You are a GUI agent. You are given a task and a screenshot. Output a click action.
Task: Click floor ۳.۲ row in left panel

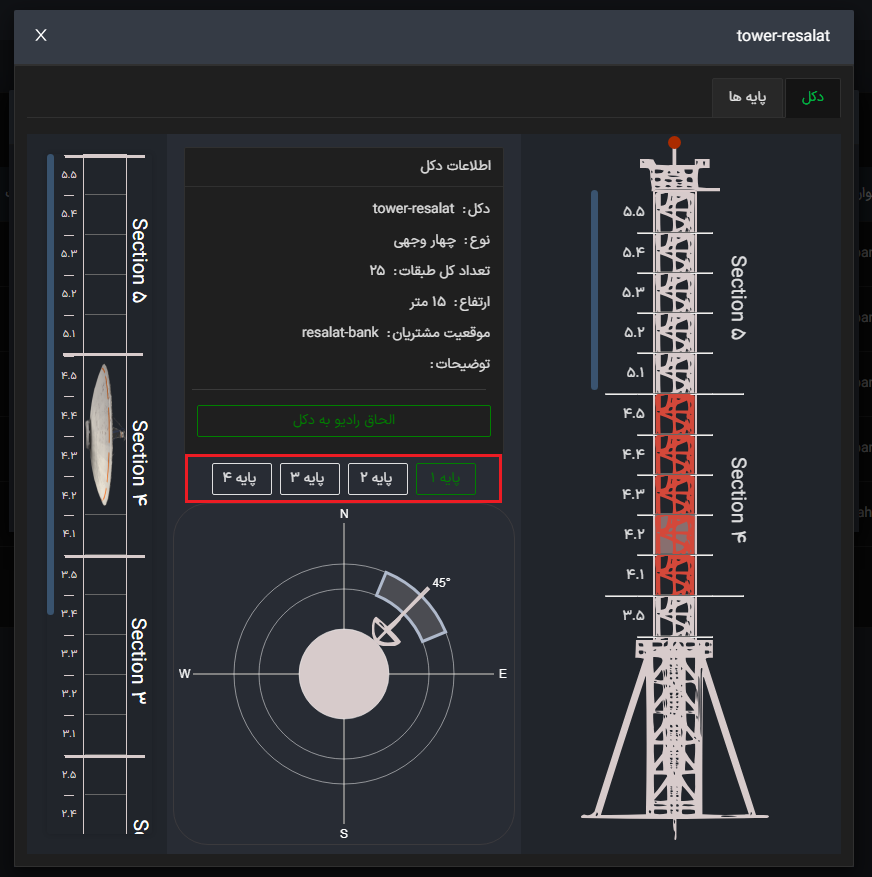coord(105,695)
